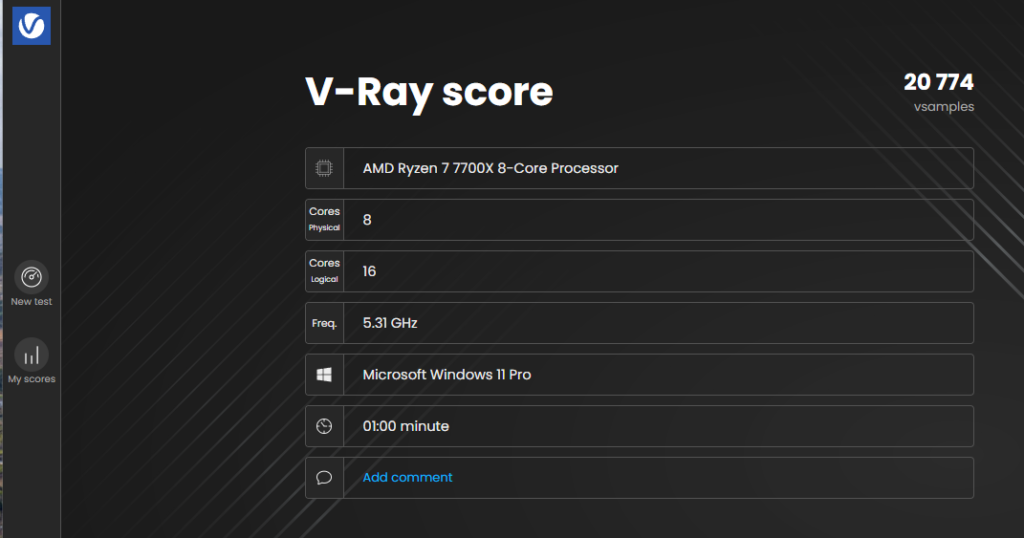Click the CPU chip icon
The image size is (1024, 538).
coord(324,168)
